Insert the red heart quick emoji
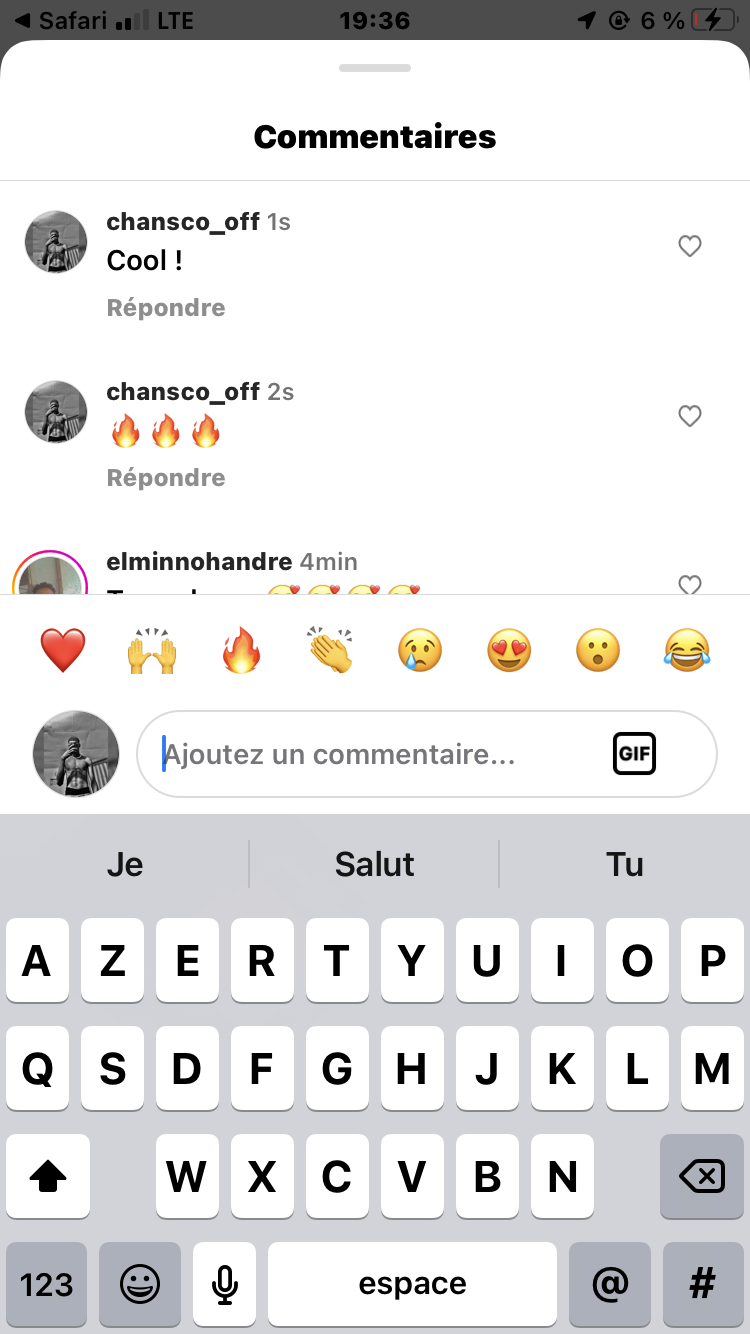This screenshot has height=1334, width=750. tap(63, 651)
